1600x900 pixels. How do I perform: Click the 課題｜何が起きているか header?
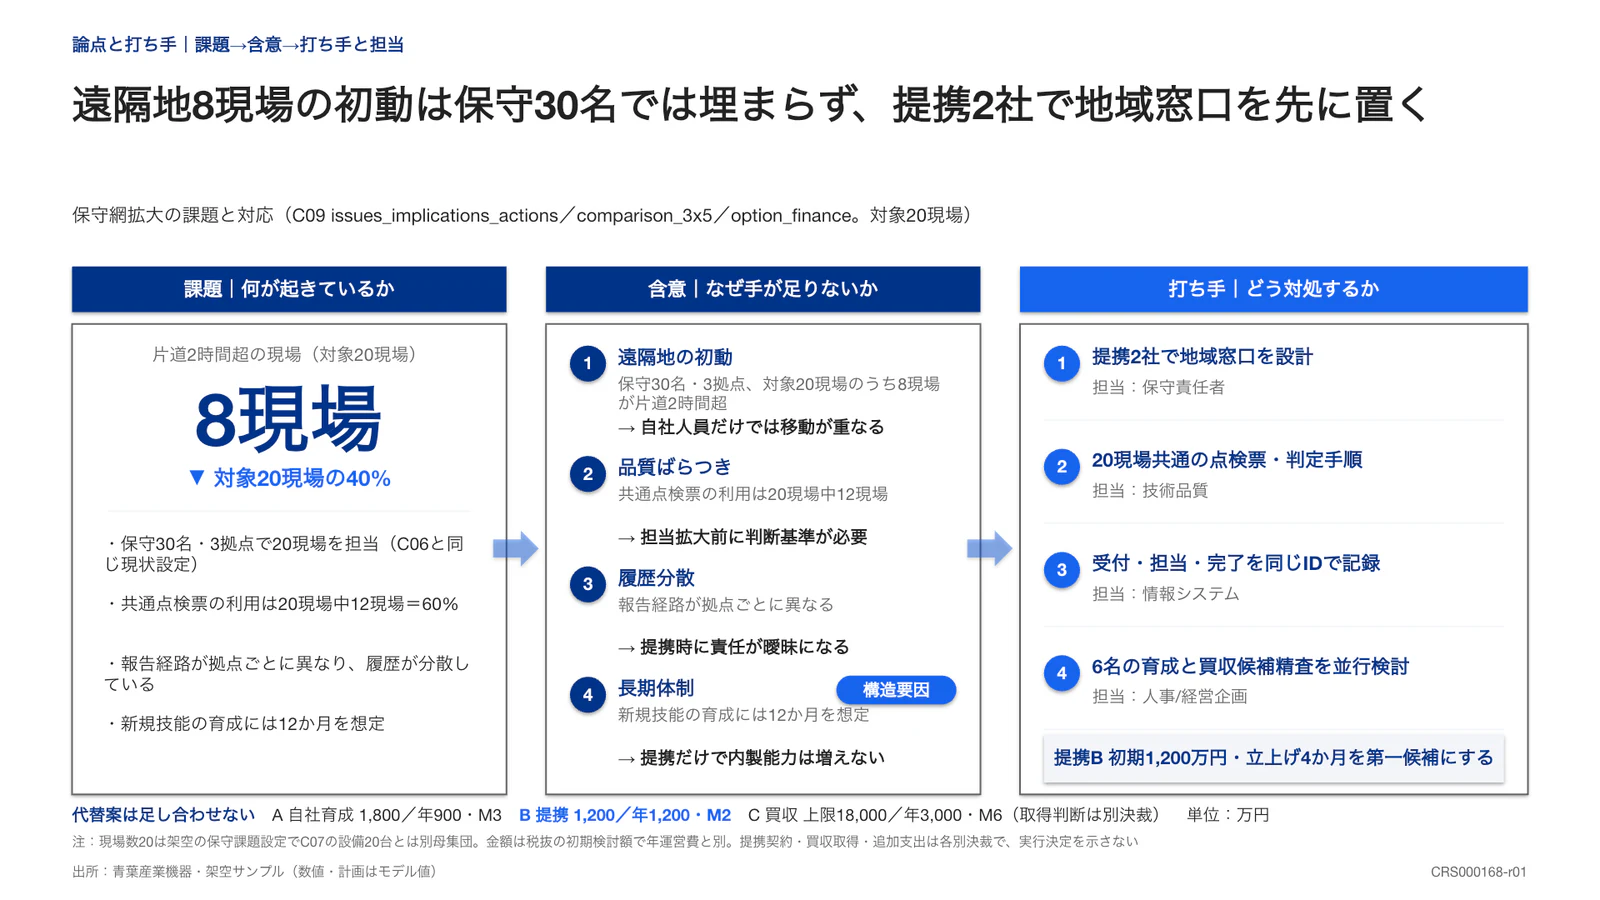[x=289, y=289]
